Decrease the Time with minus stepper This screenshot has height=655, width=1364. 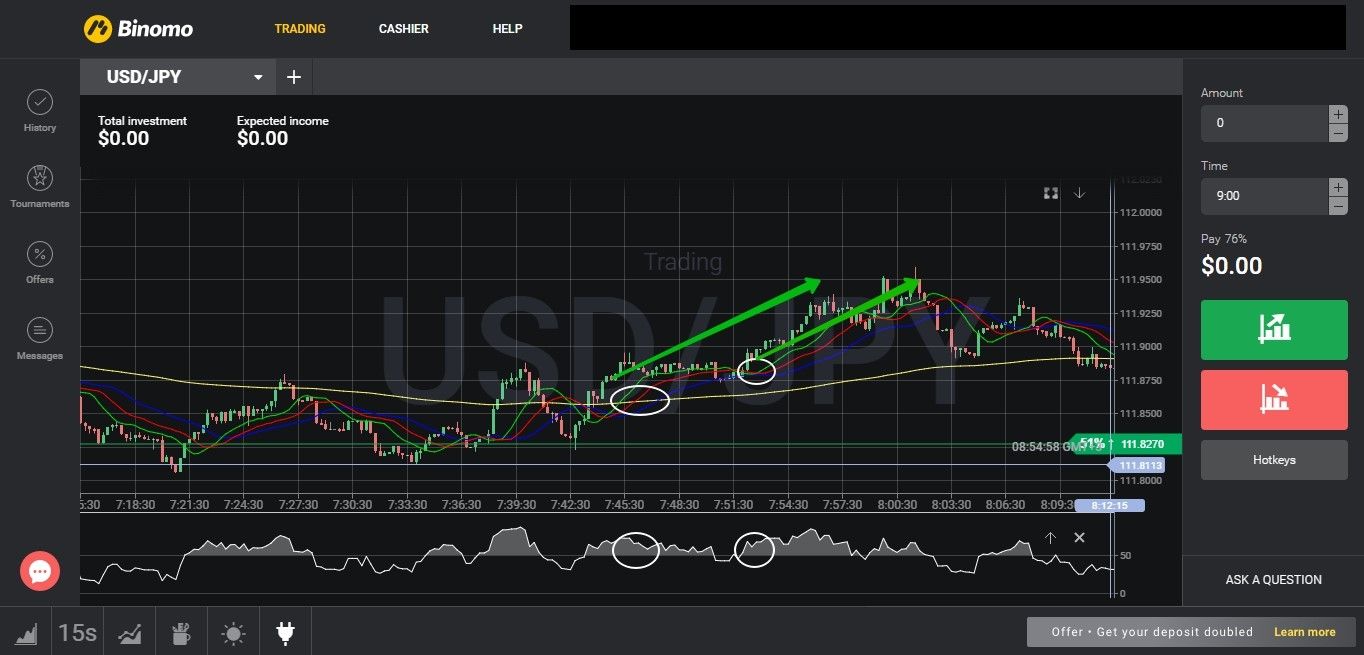point(1339,206)
